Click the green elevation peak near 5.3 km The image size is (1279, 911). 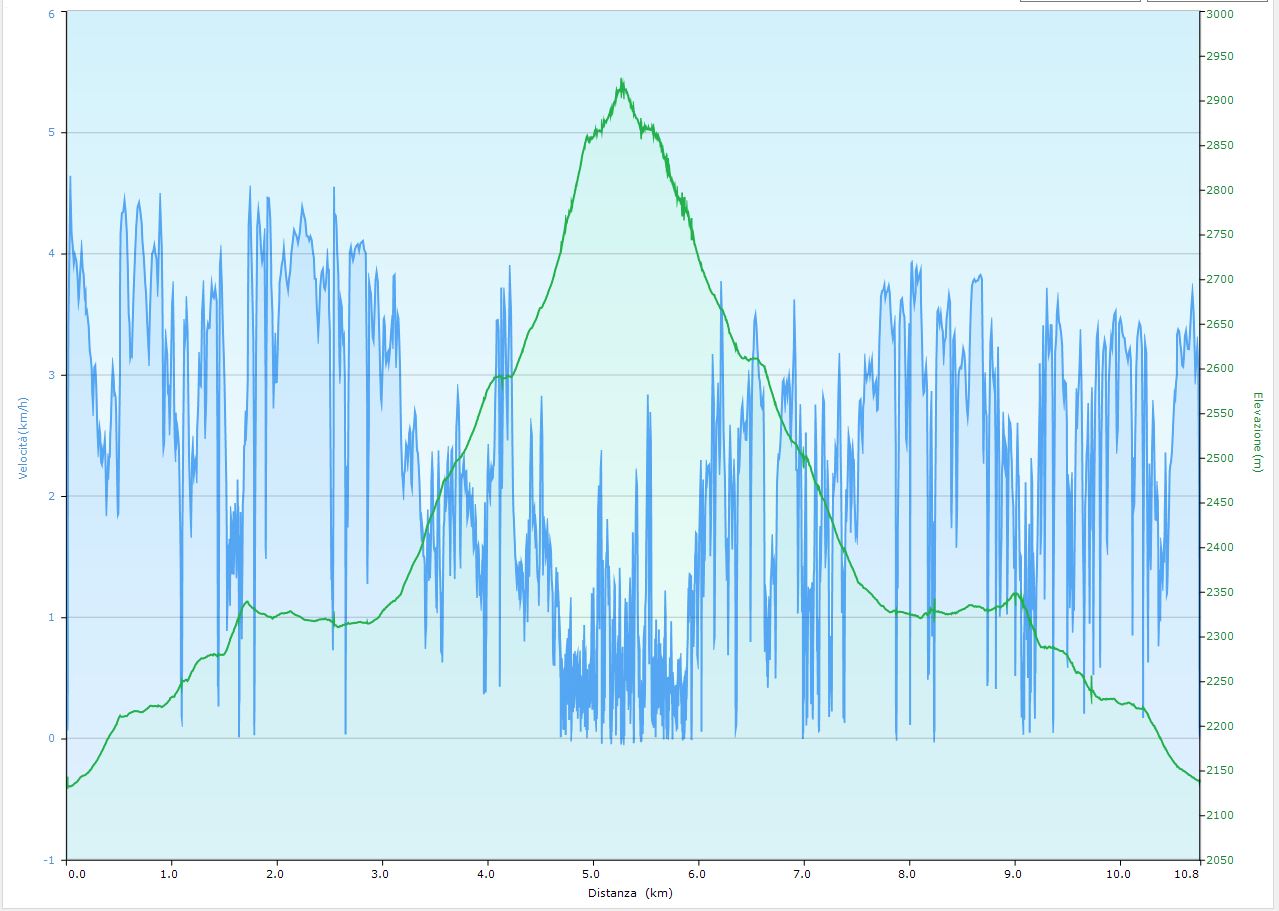(x=621, y=82)
